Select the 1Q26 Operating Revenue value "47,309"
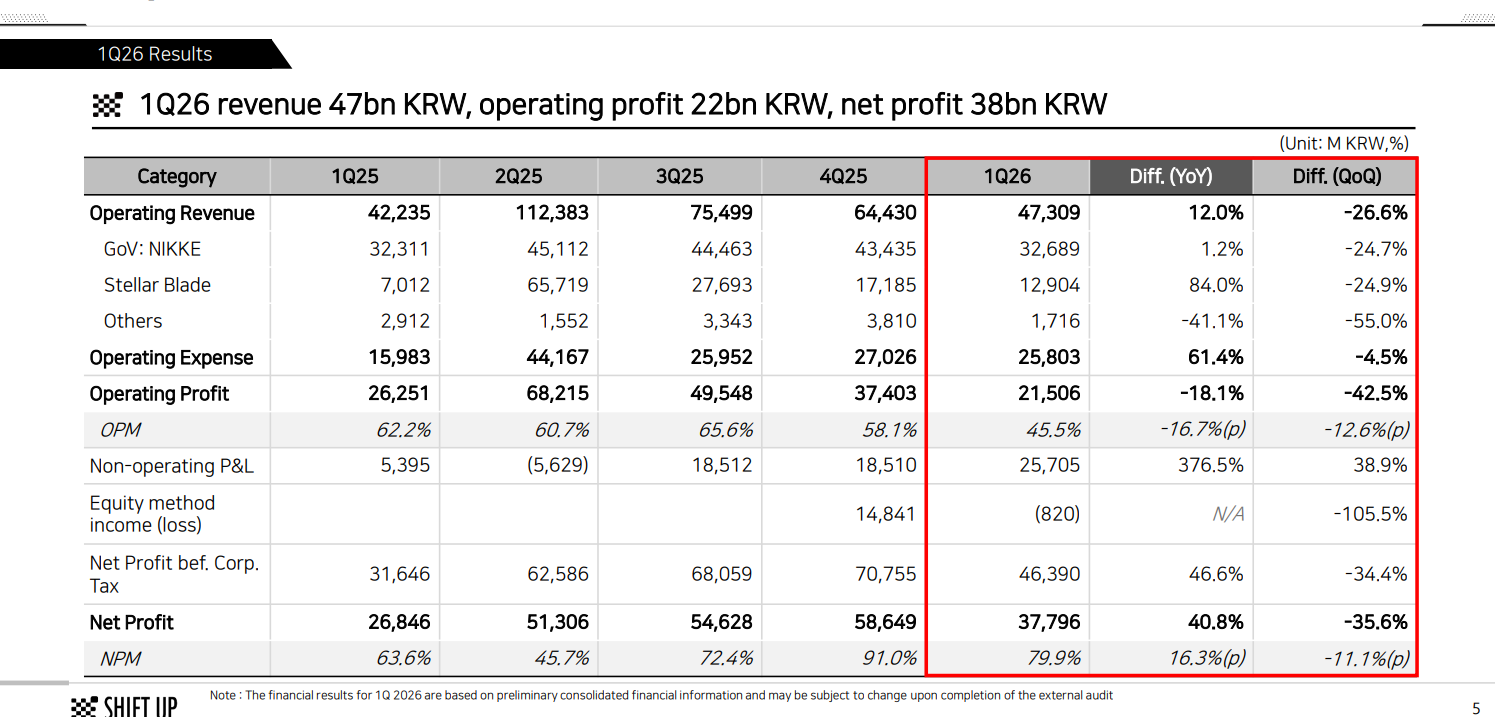Image resolution: width=1495 pixels, height=717 pixels. point(1049,213)
